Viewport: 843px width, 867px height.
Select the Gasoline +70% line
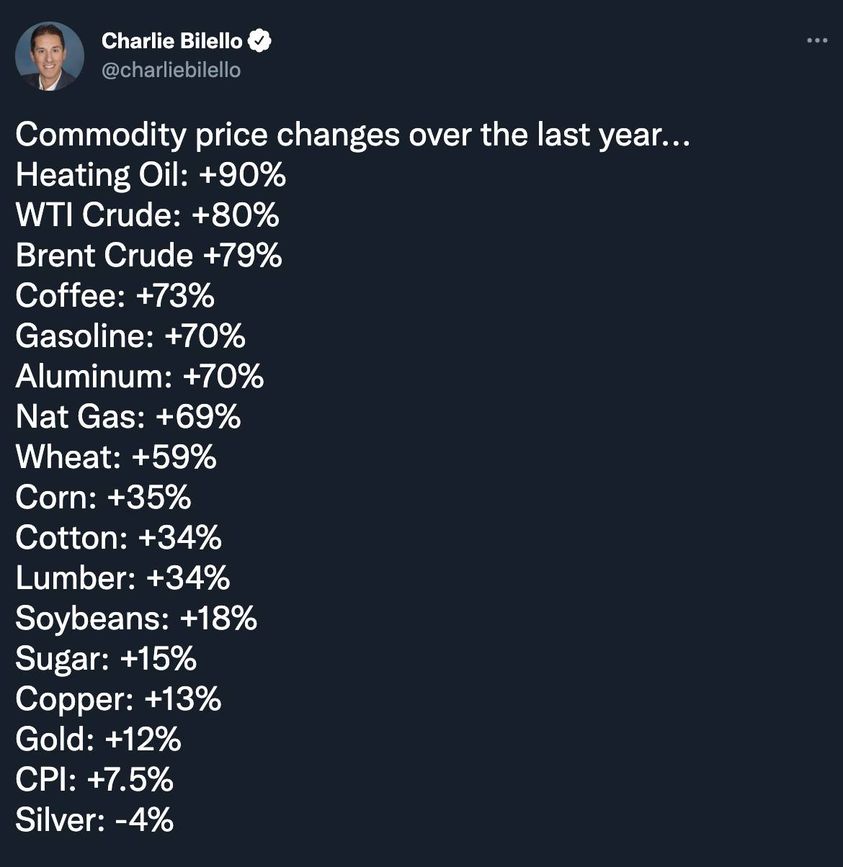click(130, 336)
